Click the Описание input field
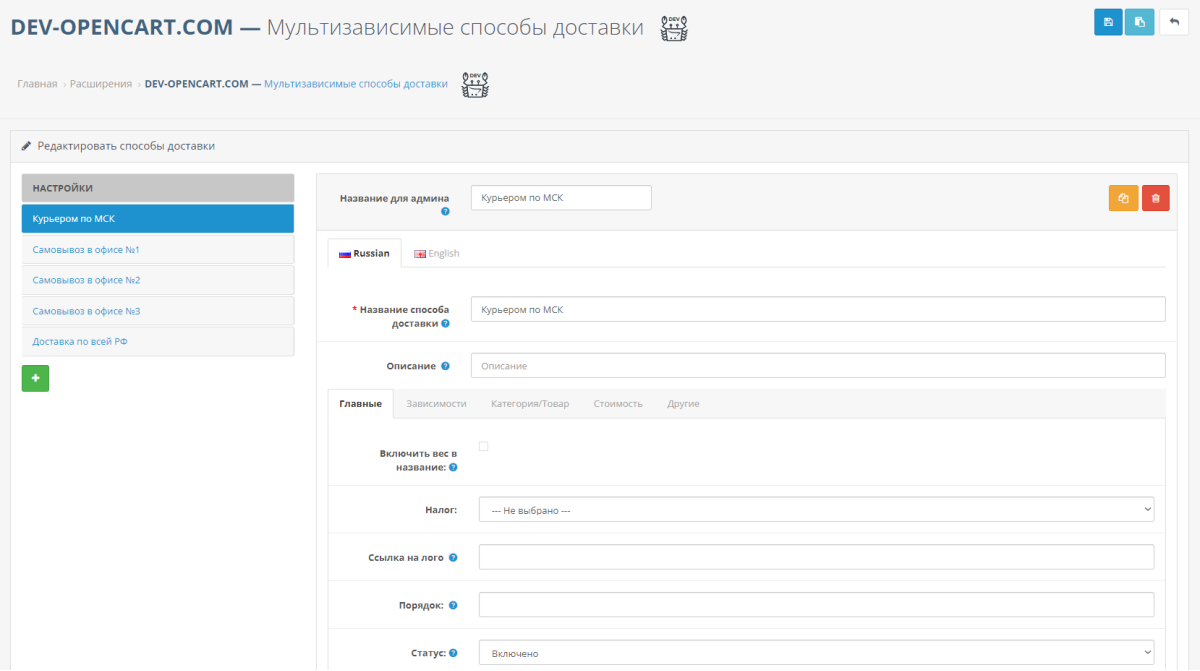 (818, 366)
